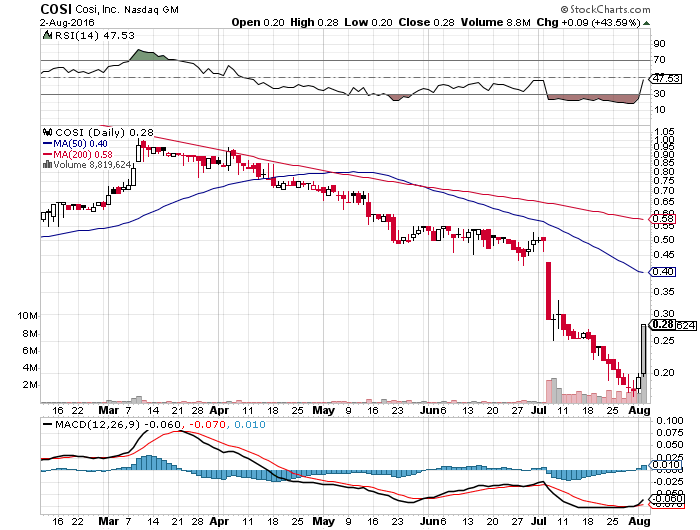Click the green overbought RSI area in March

147,55
